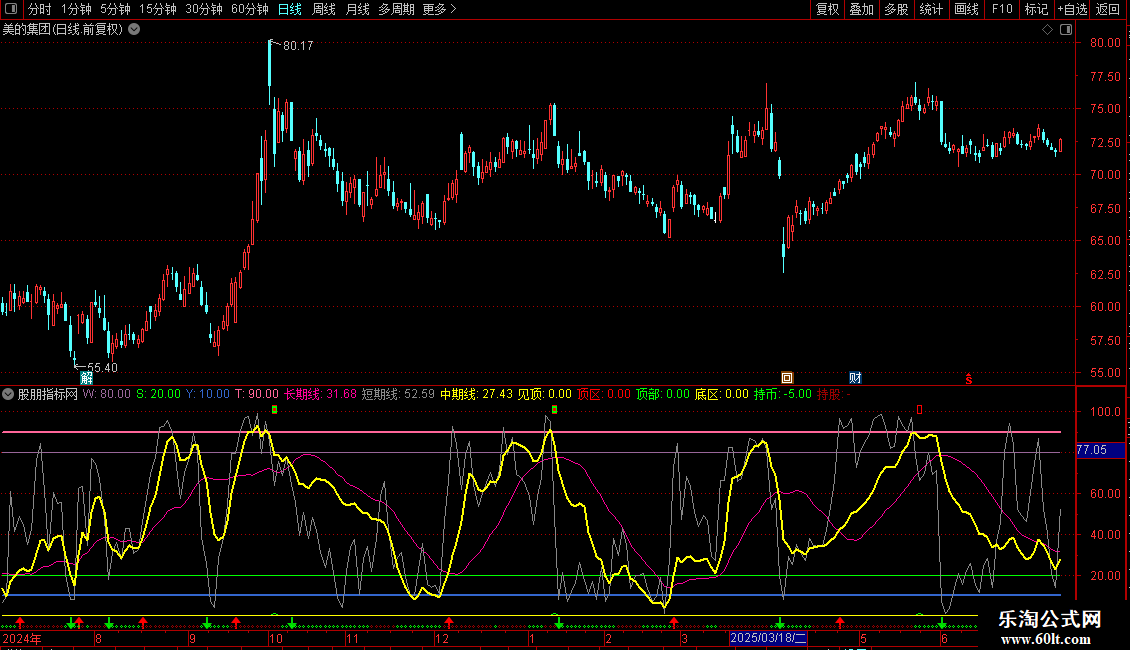Switch to the 周线 weekly period tab

coord(324,9)
